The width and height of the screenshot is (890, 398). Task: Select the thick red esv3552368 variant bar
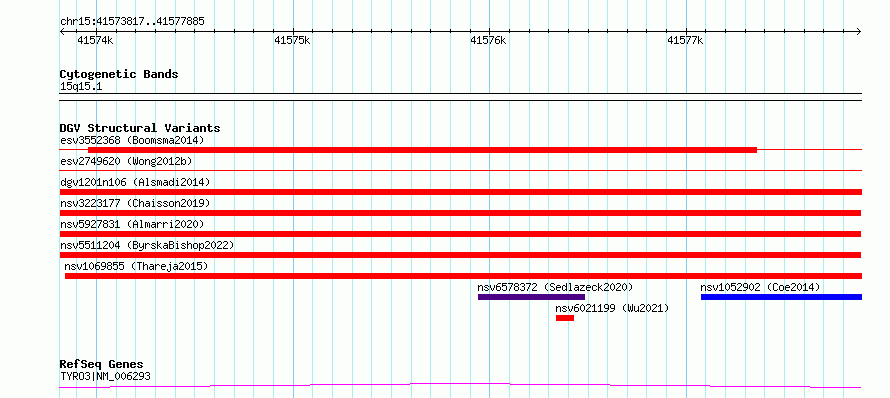click(422, 150)
